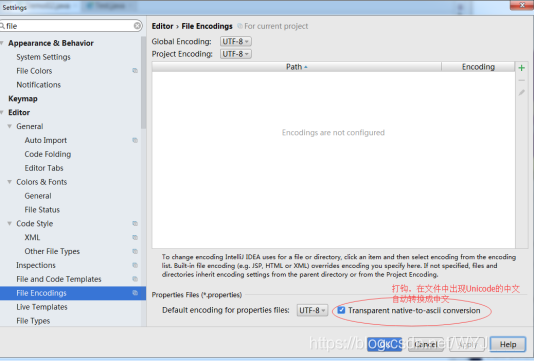Select General under Colors & Fonts
The image size is (534, 362).
pos(38,196)
